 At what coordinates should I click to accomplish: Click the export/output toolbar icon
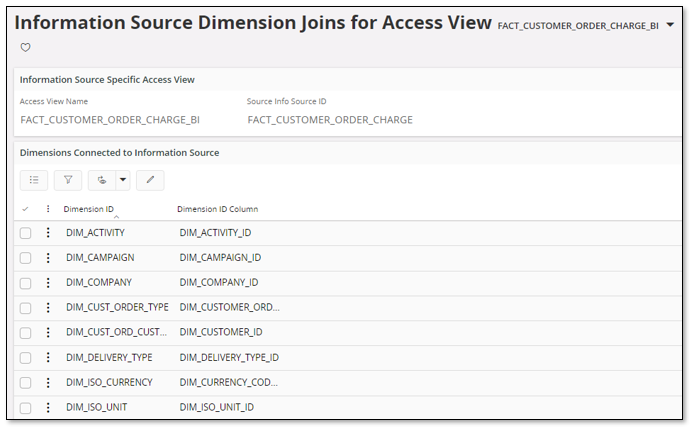[x=102, y=180]
